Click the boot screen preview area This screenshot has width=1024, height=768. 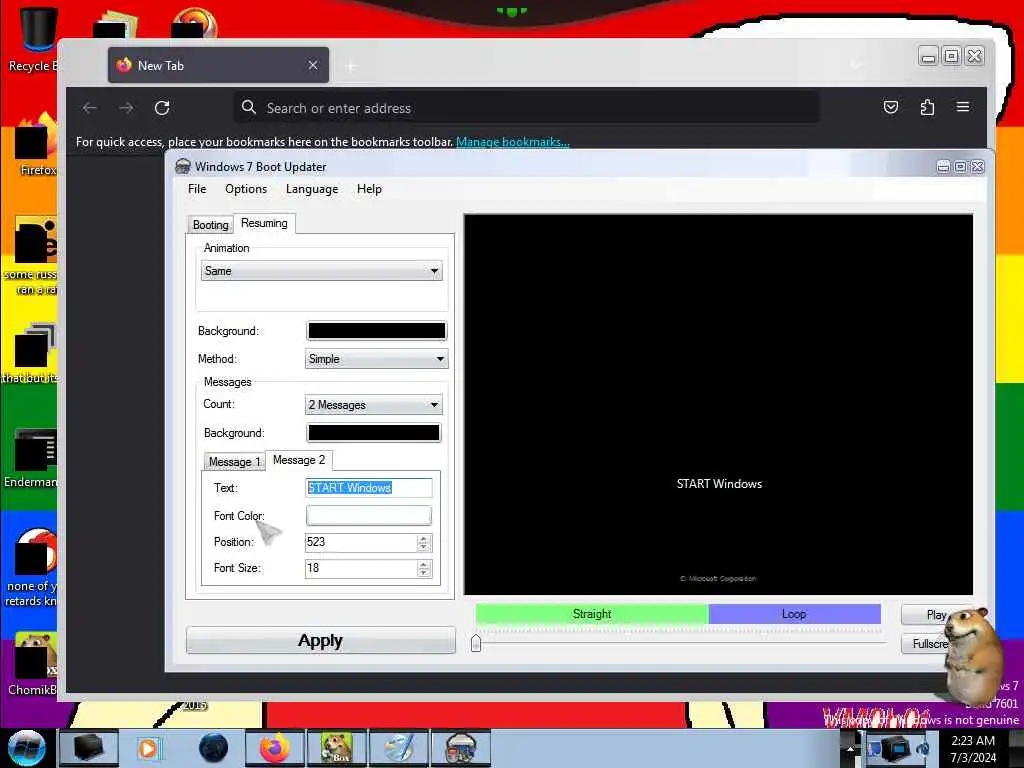tap(718, 404)
